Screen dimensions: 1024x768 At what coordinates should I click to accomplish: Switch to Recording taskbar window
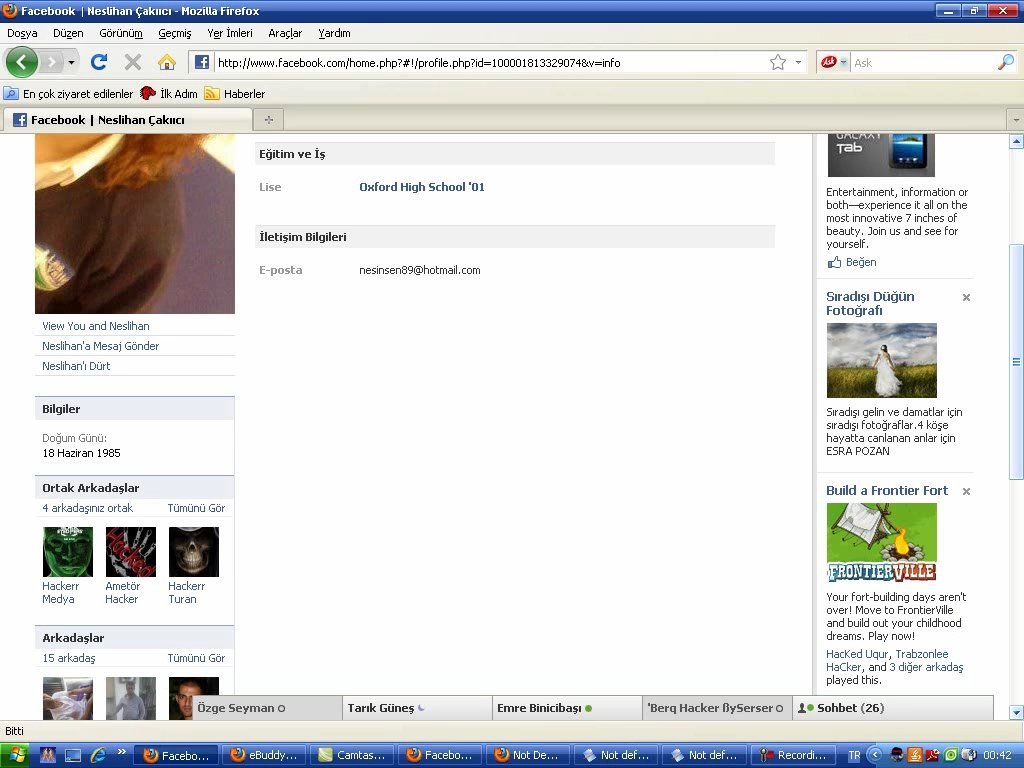click(x=793, y=755)
